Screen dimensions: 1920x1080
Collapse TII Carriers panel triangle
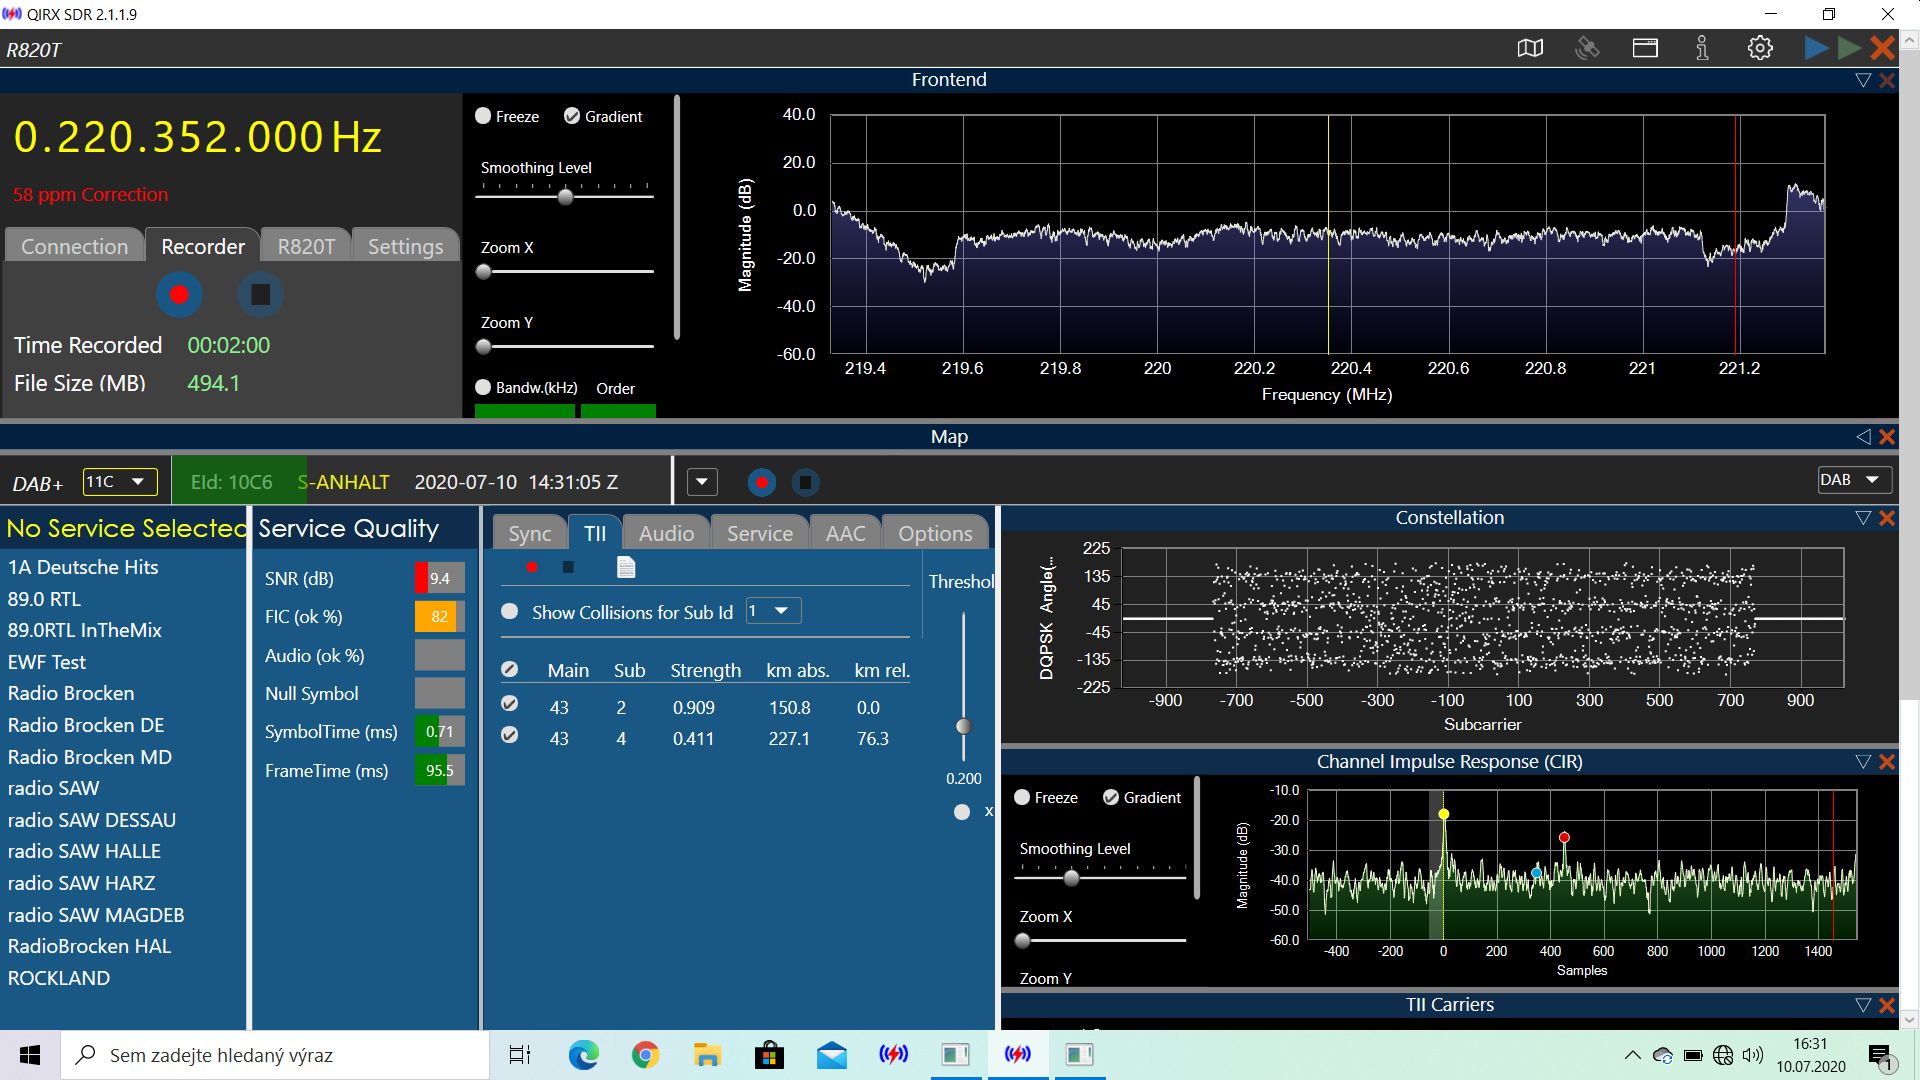[x=1863, y=1005]
